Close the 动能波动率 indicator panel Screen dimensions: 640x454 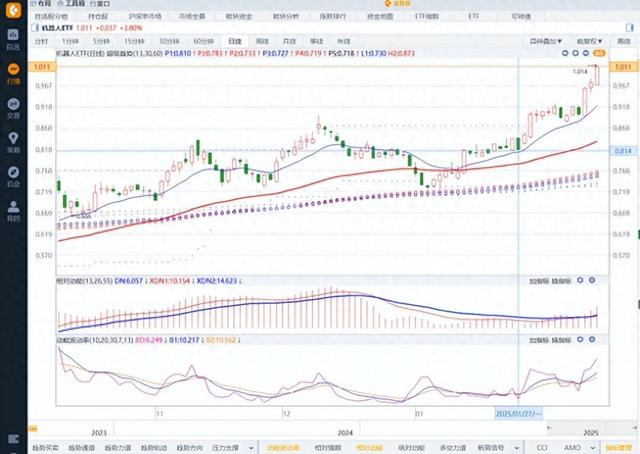(592, 339)
